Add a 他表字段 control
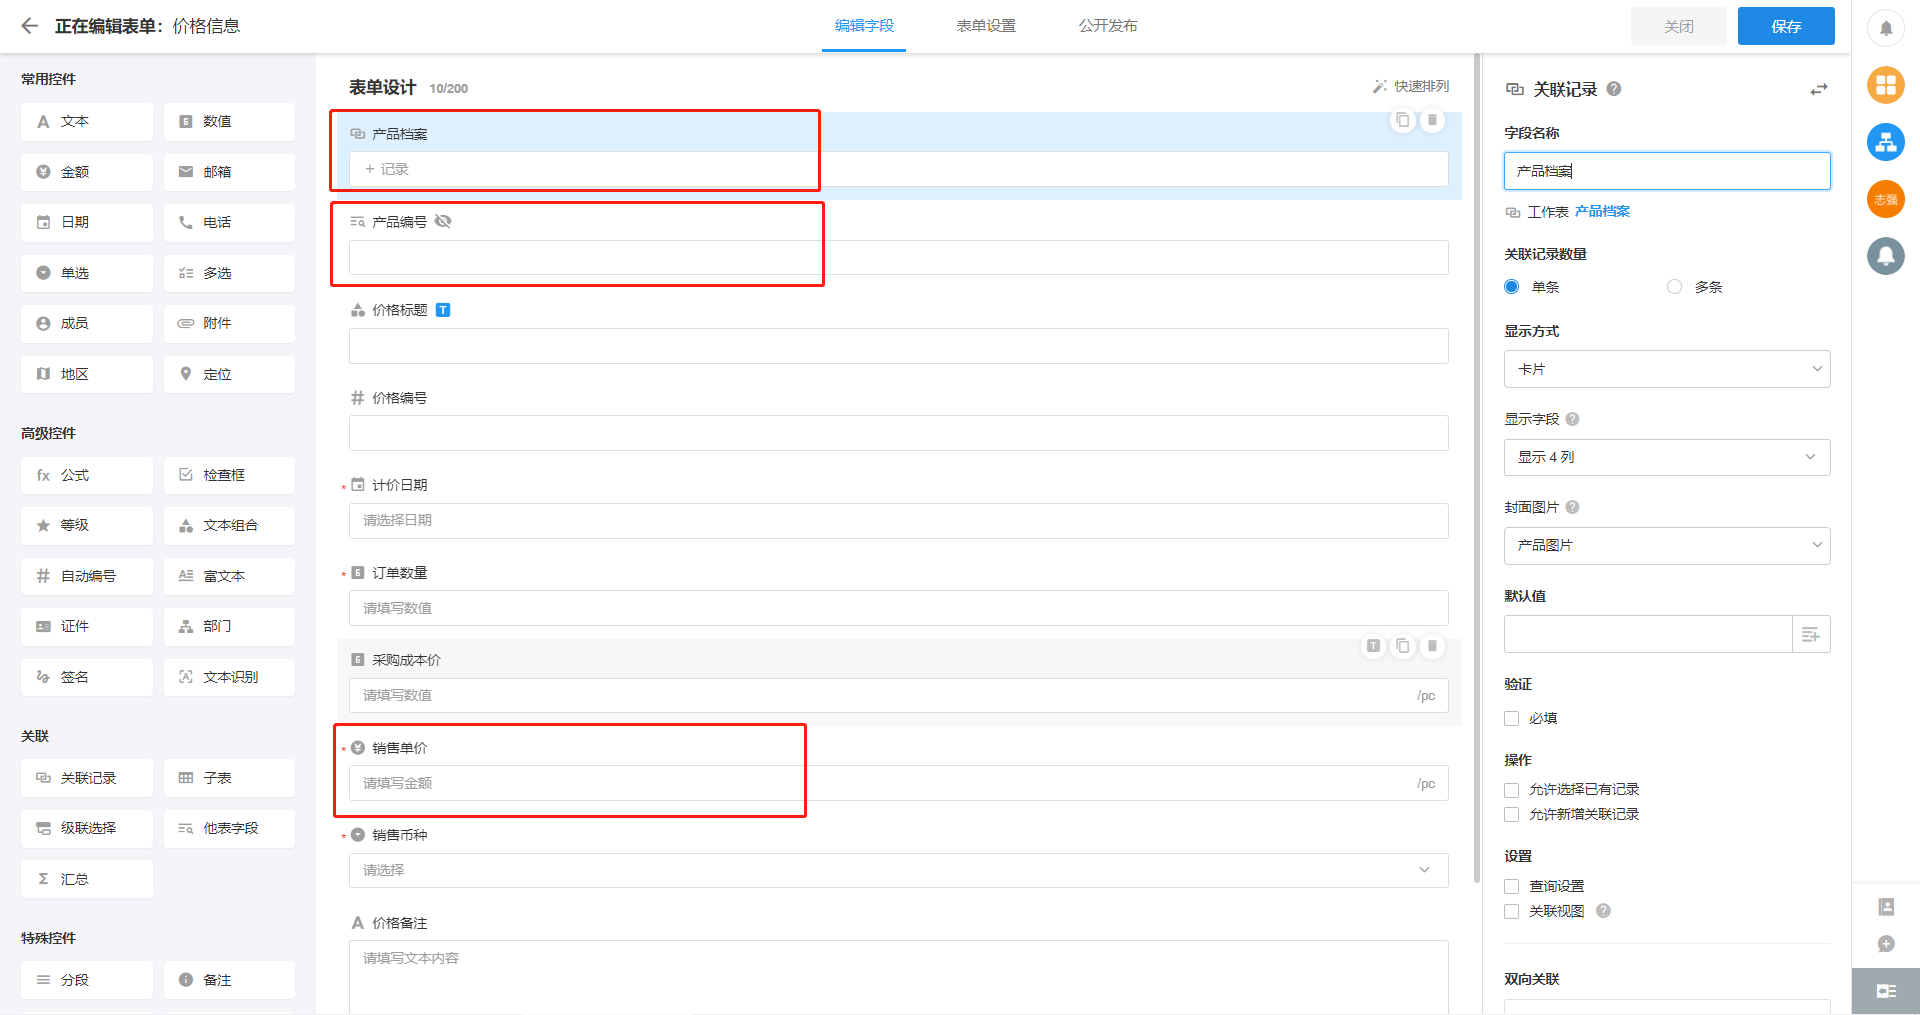Screen dimensions: 1920x1015 (229, 828)
